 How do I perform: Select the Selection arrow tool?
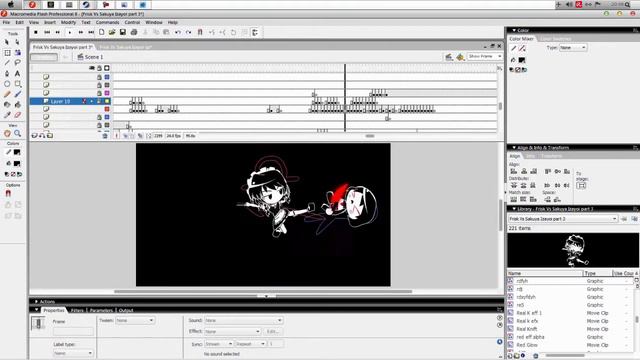(x=7, y=42)
